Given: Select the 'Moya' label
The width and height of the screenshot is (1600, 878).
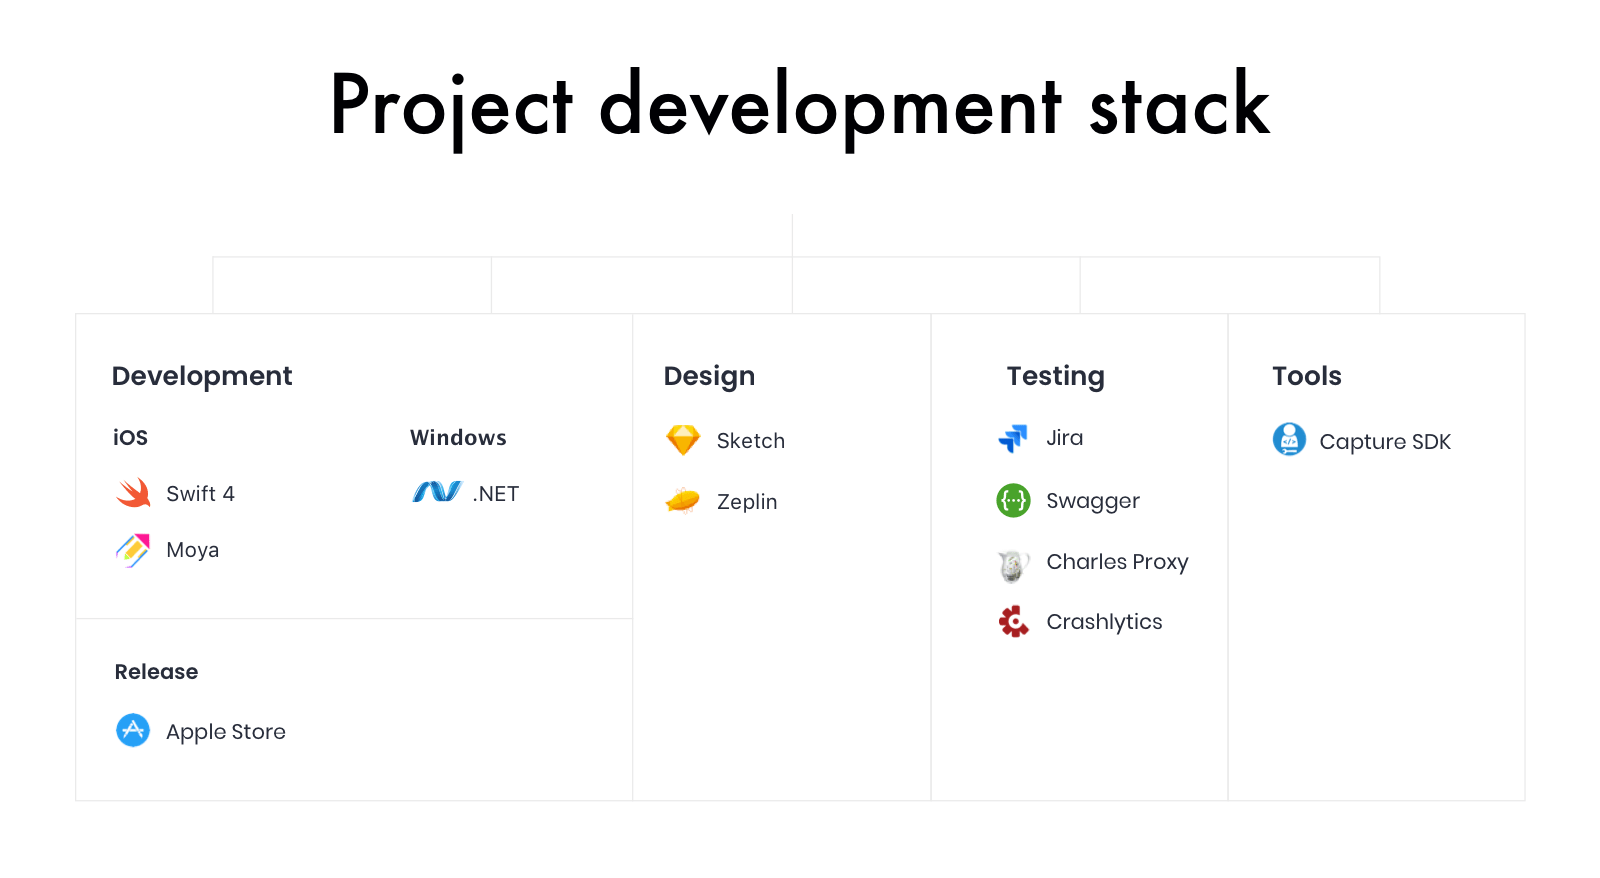Looking at the screenshot, I should point(192,551).
